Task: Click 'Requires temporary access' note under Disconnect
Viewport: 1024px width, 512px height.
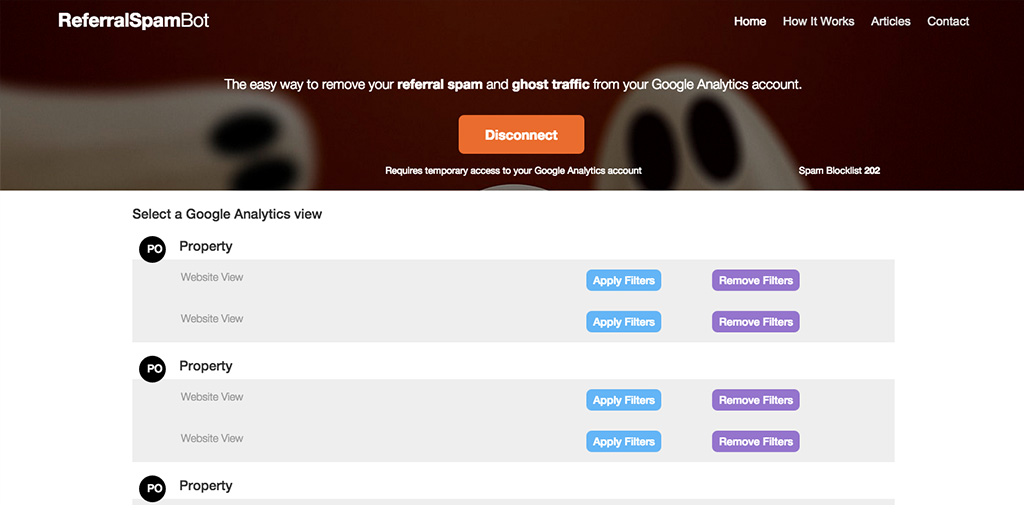Action: coord(513,170)
